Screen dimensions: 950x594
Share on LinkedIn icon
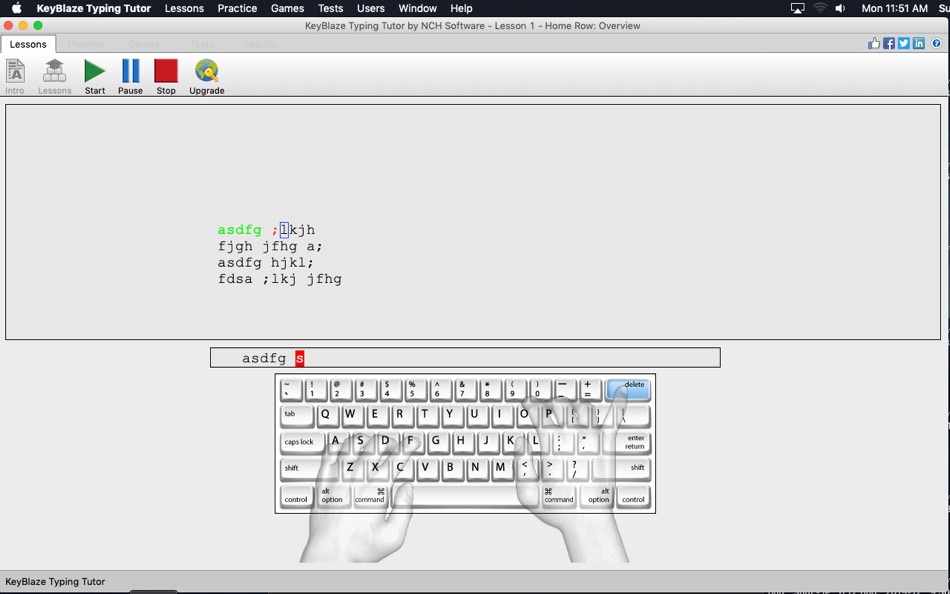919,43
